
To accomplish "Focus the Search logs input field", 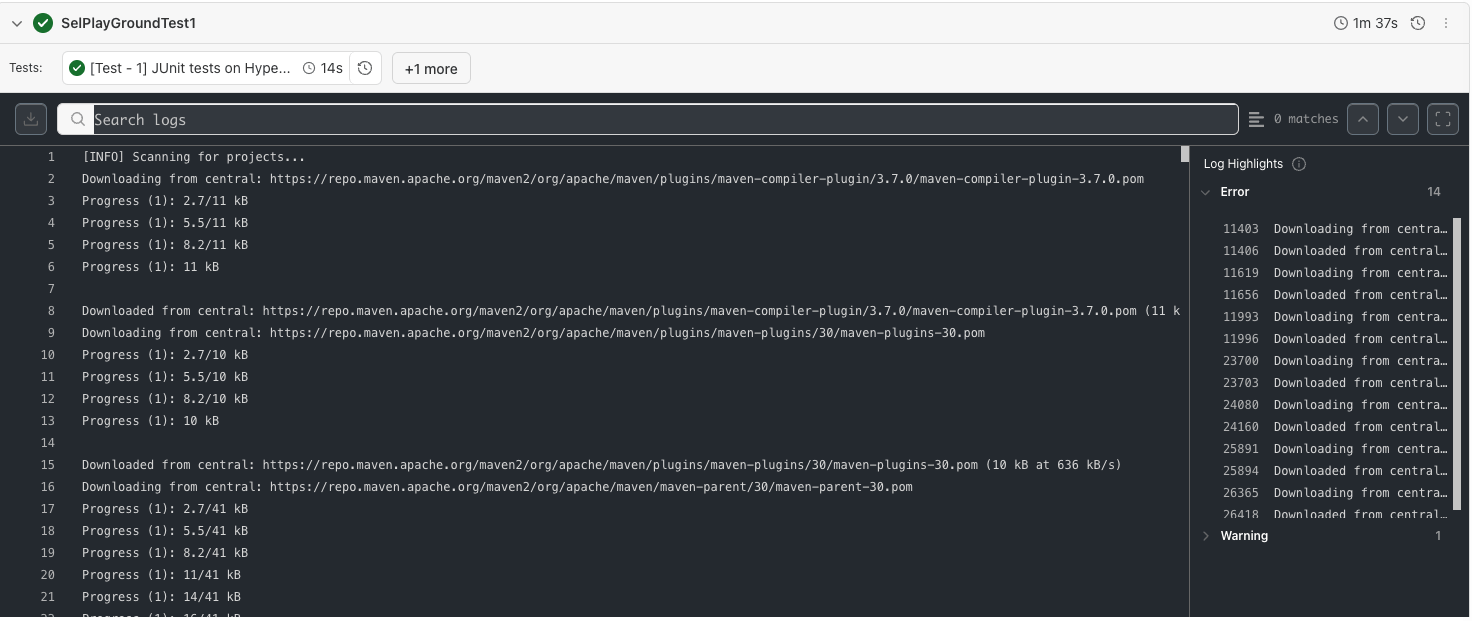I will click(660, 120).
